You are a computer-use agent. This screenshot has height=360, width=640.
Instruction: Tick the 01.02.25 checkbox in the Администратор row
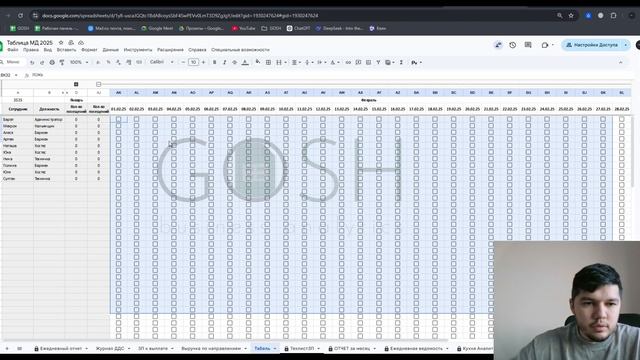pos(118,120)
